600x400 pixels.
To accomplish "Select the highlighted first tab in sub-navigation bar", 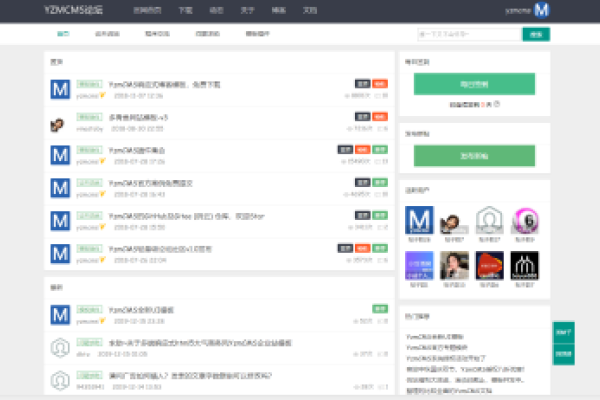I will (x=63, y=34).
